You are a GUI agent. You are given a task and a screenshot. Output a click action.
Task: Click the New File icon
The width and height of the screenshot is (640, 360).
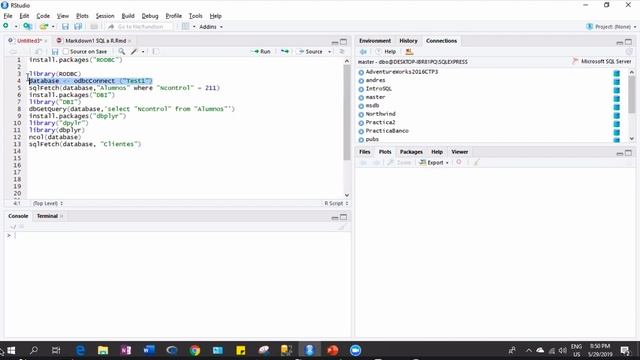(6, 26)
